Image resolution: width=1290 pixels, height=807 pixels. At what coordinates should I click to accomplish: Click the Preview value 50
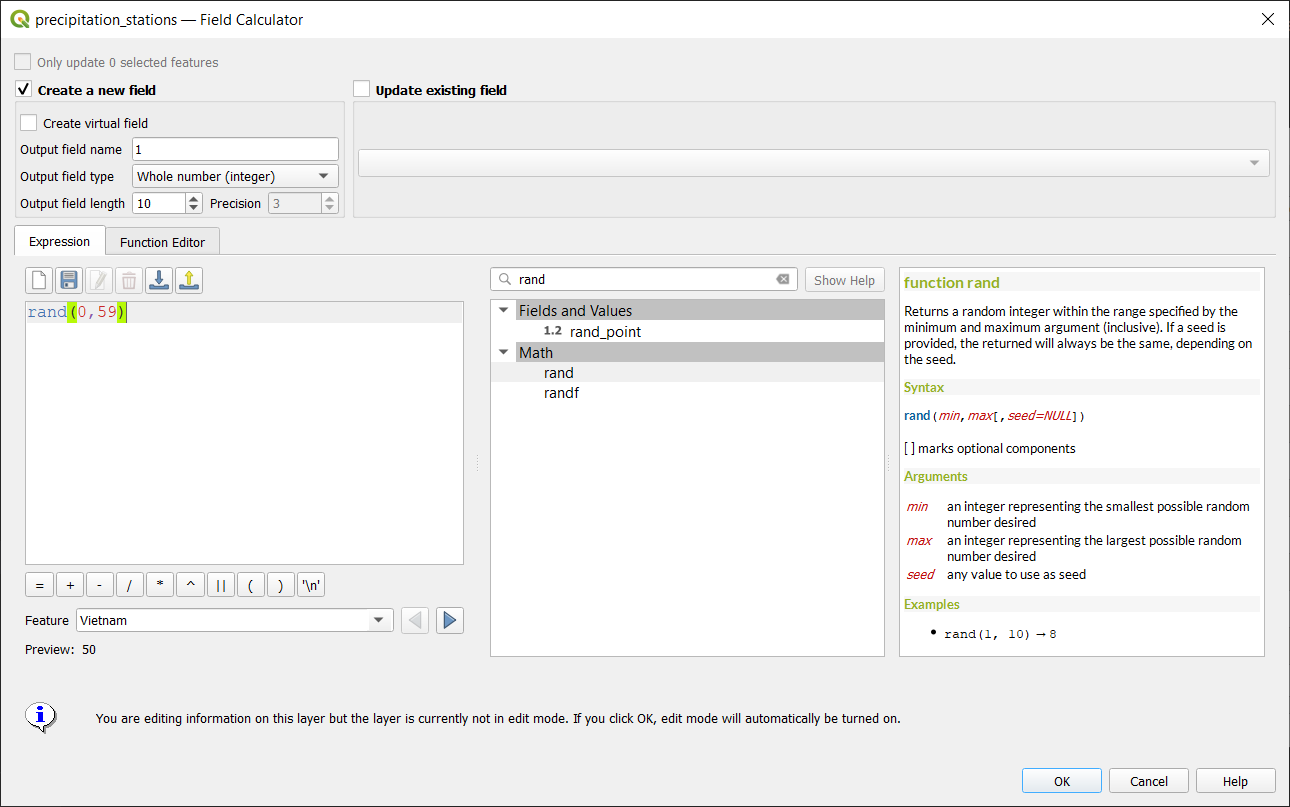coord(89,649)
